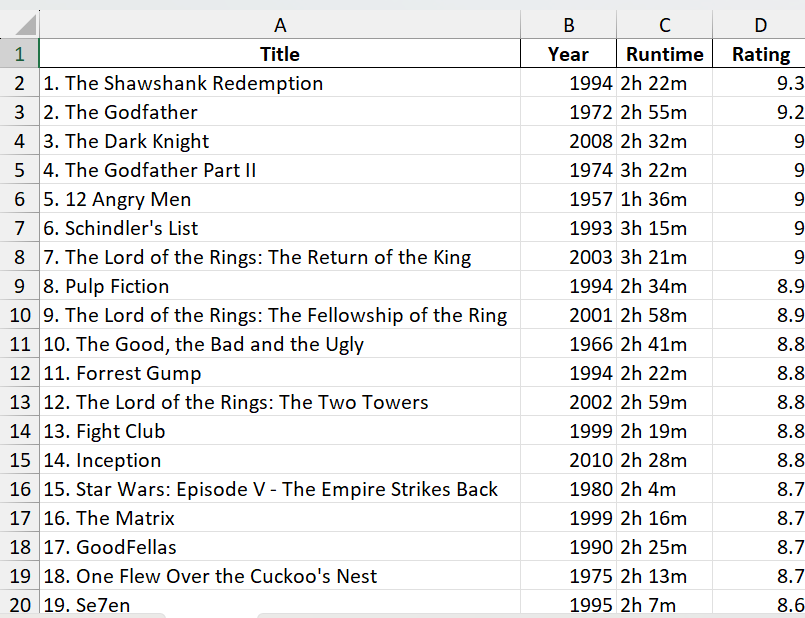Click the Title header cell

[280, 54]
